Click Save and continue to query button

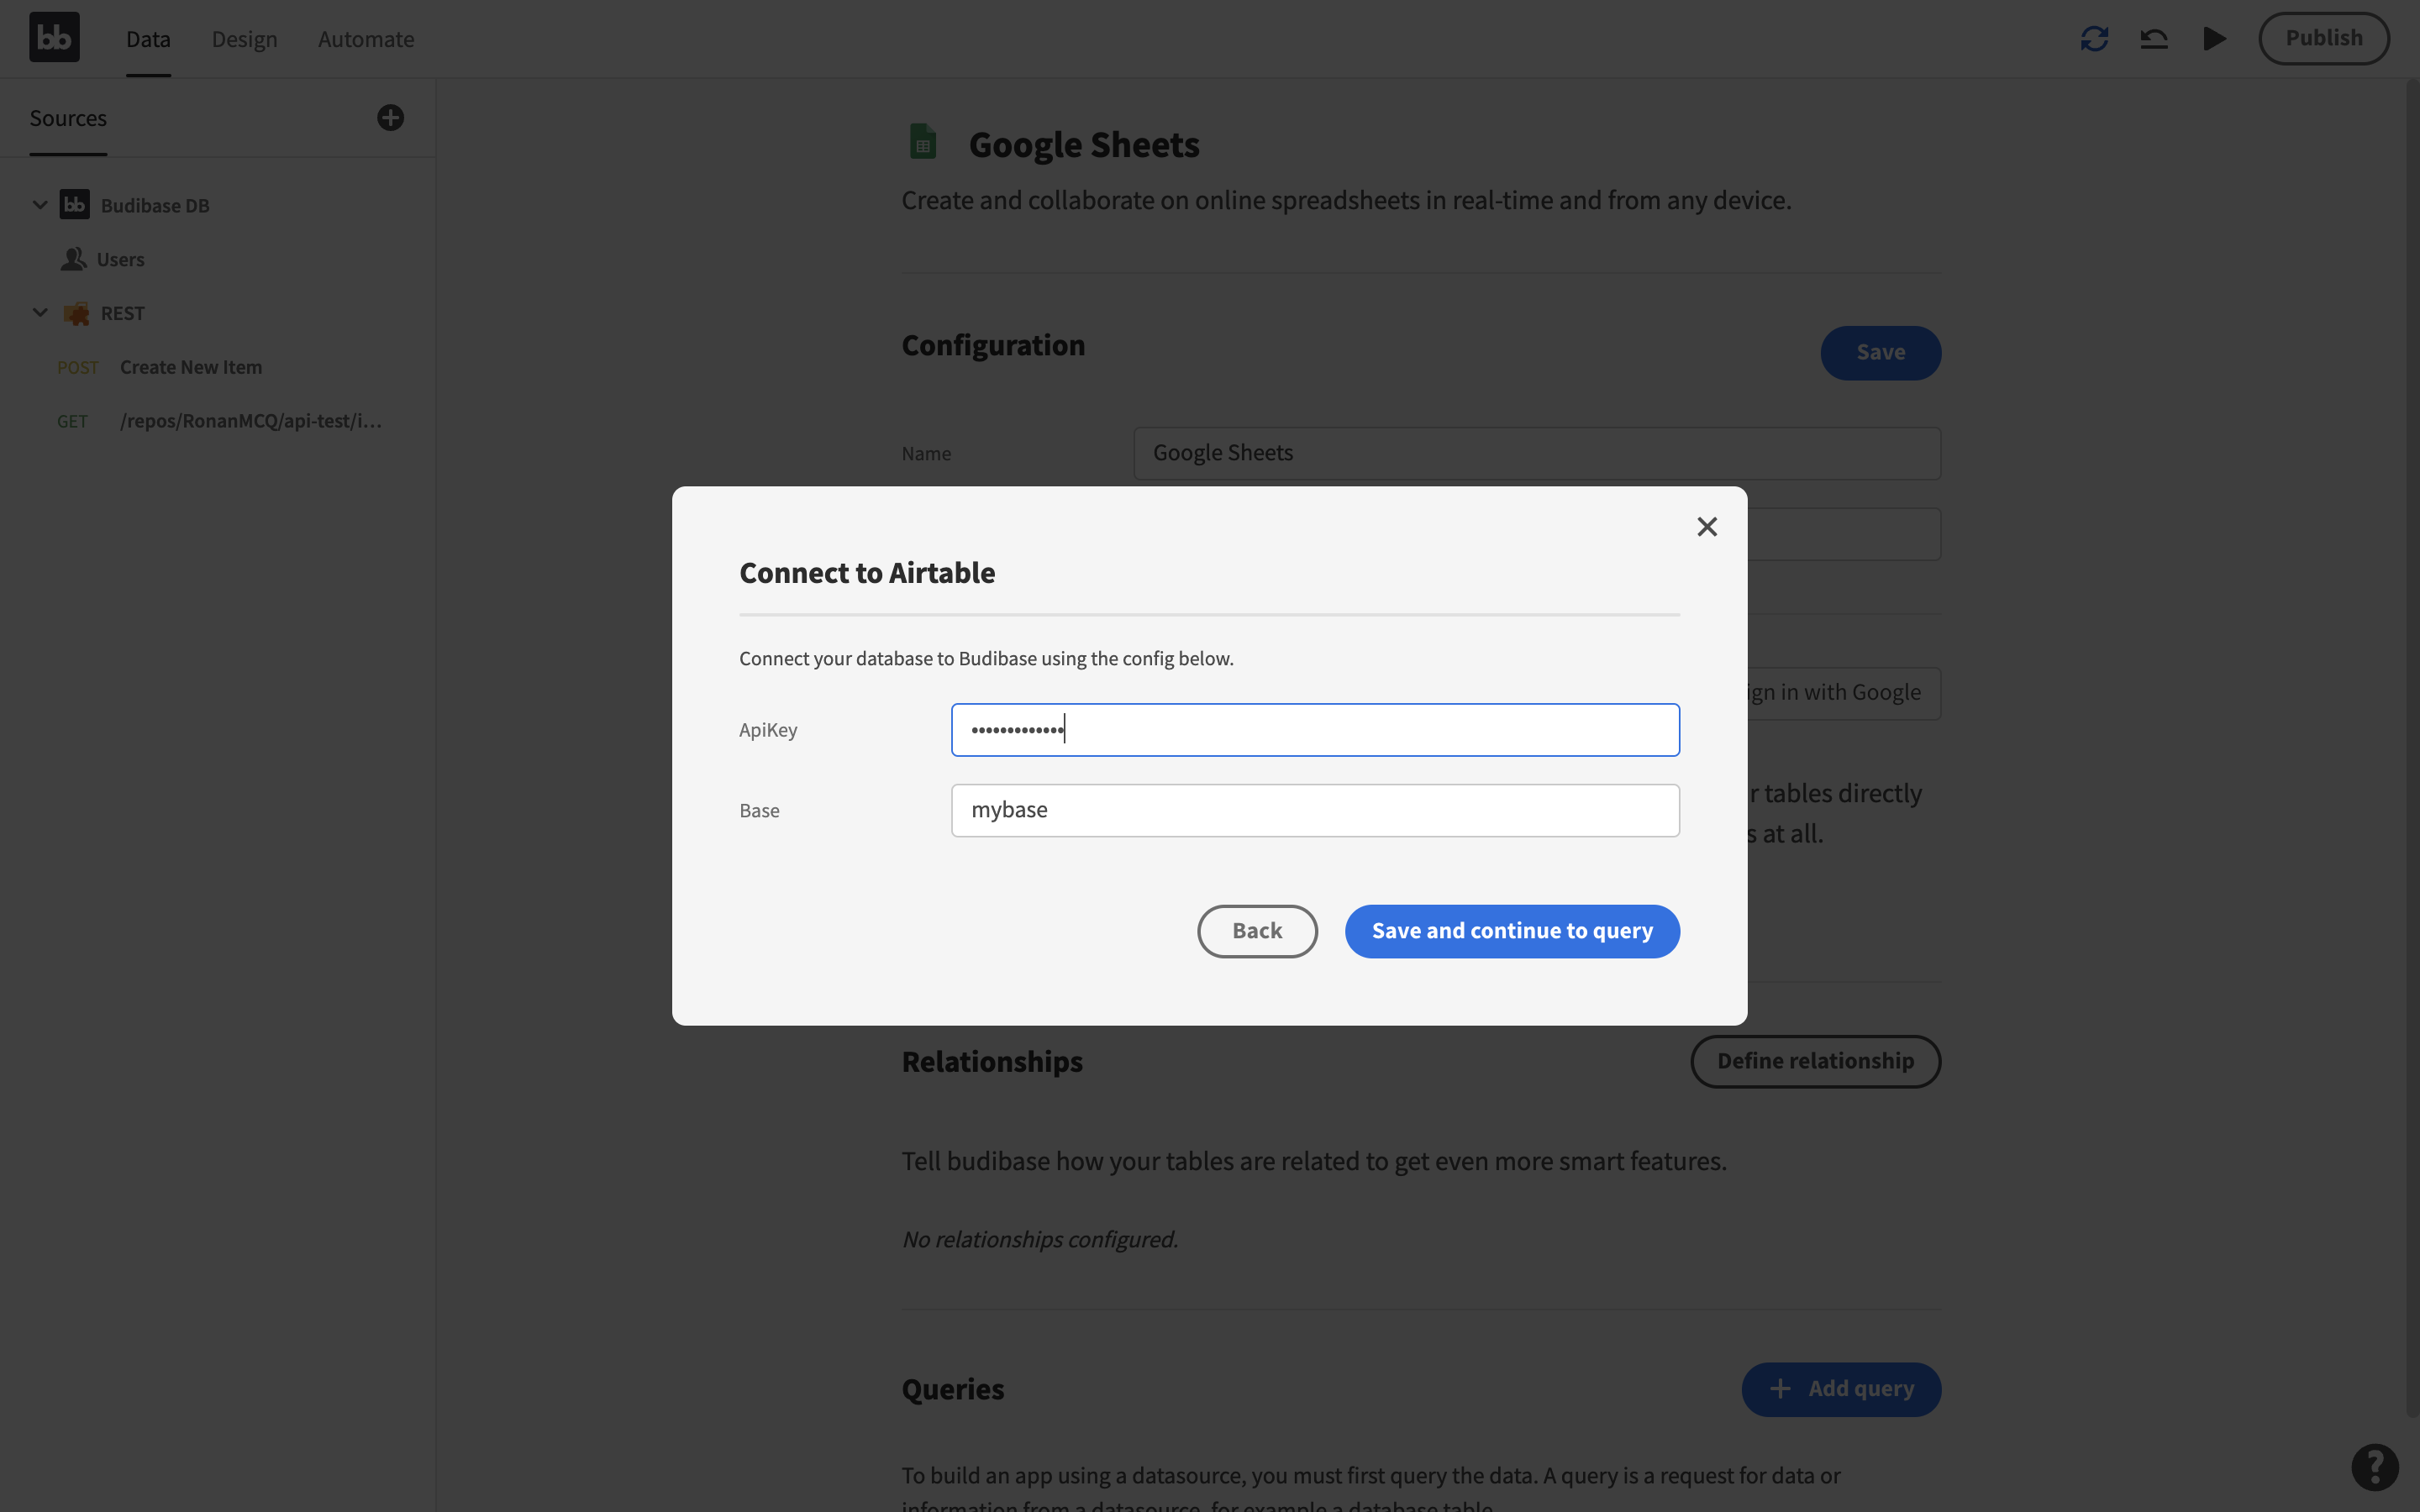click(1511, 930)
